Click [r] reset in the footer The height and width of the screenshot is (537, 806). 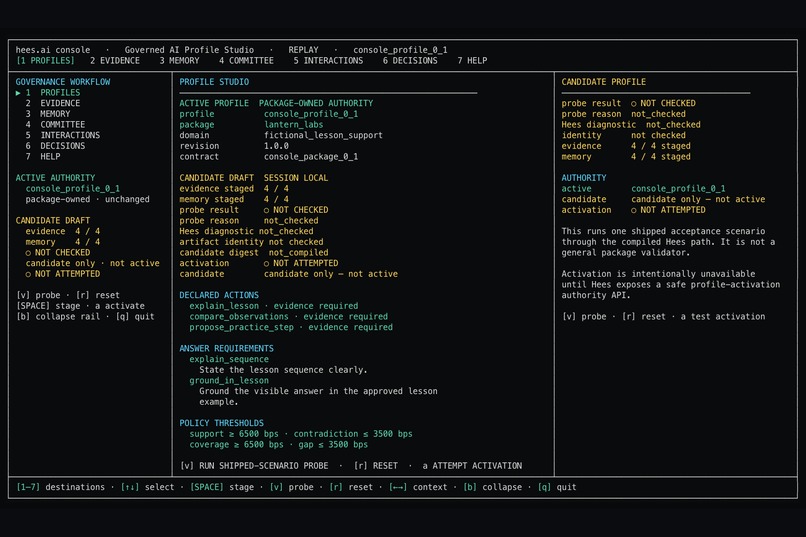tap(351, 487)
